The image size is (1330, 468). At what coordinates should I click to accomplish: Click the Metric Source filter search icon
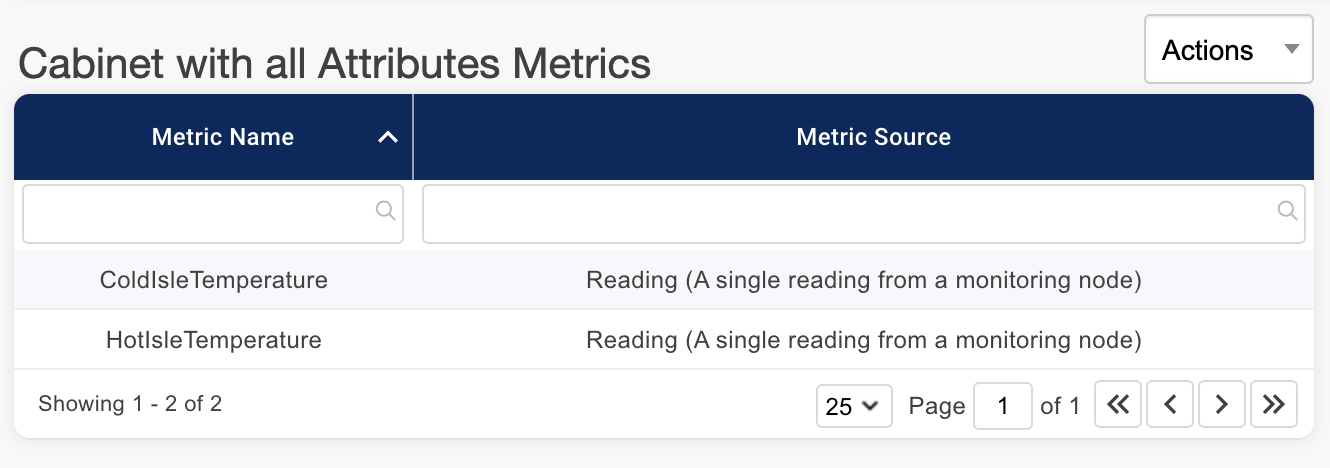(1287, 211)
